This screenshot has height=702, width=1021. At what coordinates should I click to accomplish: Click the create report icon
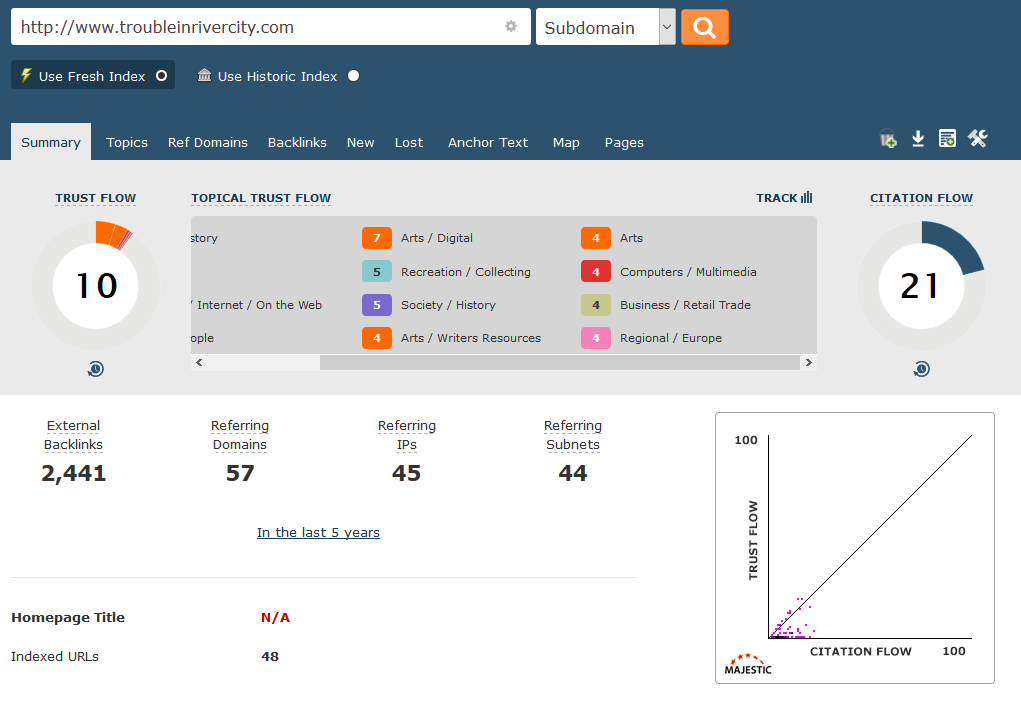[947, 140]
